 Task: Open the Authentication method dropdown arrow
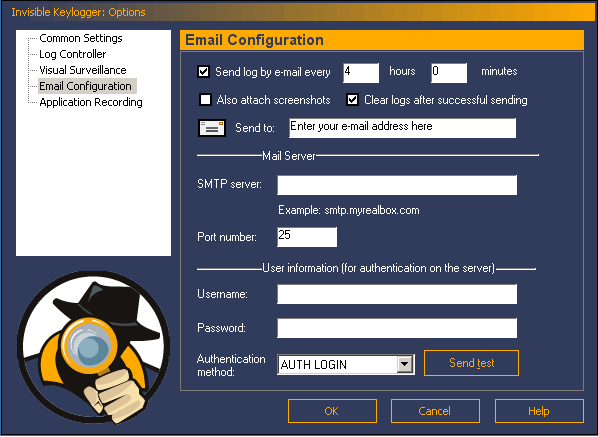pos(405,364)
